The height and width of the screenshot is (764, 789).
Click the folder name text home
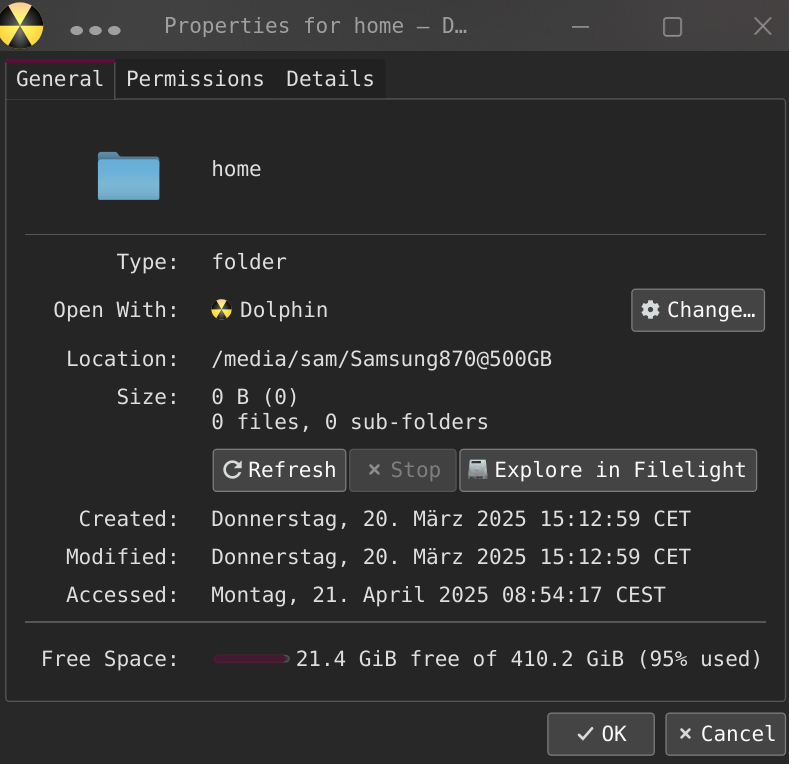coord(236,169)
